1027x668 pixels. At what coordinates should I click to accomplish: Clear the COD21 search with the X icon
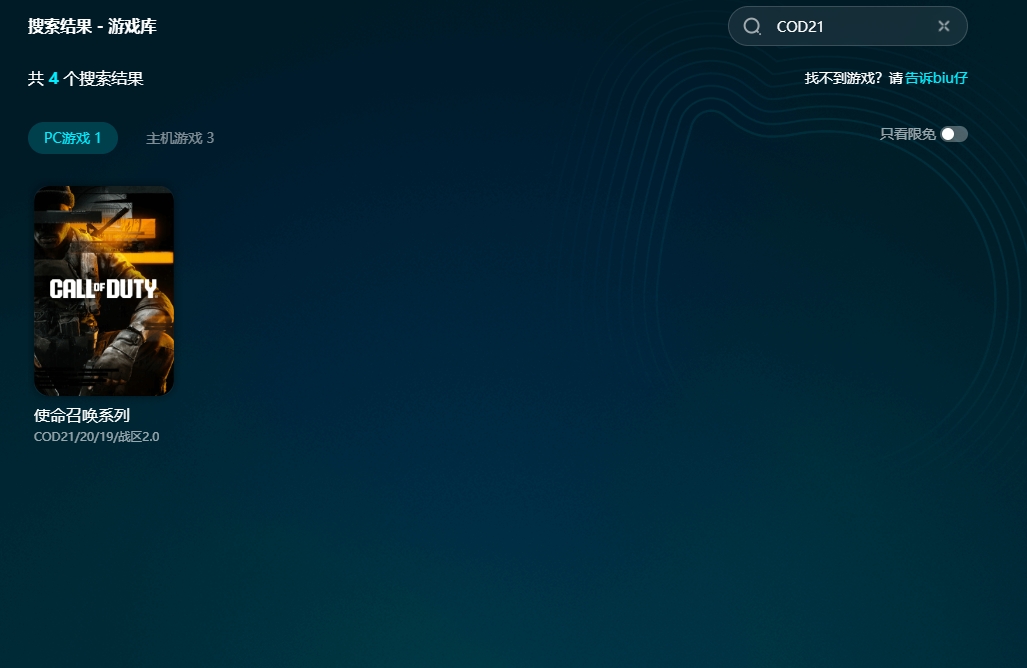coord(943,26)
